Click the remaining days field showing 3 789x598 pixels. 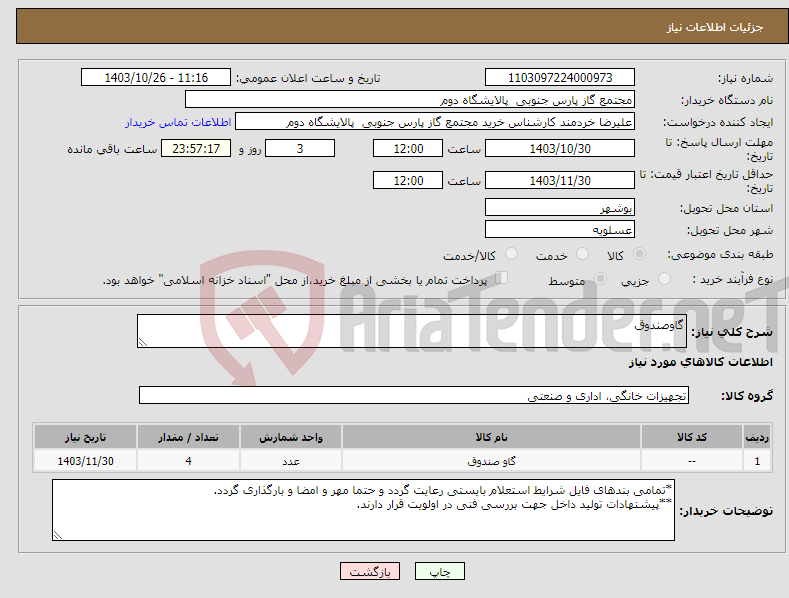[x=300, y=148]
